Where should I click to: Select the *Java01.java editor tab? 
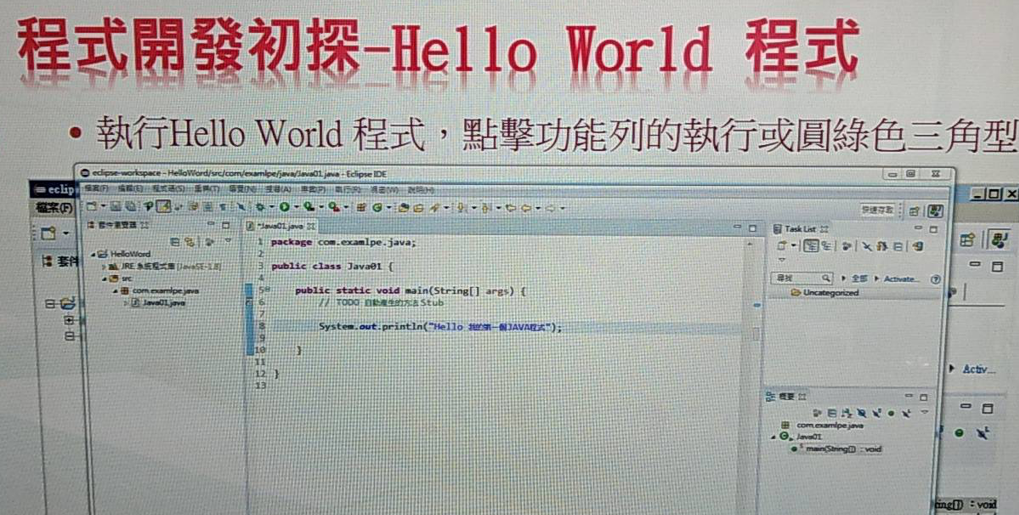coord(281,226)
